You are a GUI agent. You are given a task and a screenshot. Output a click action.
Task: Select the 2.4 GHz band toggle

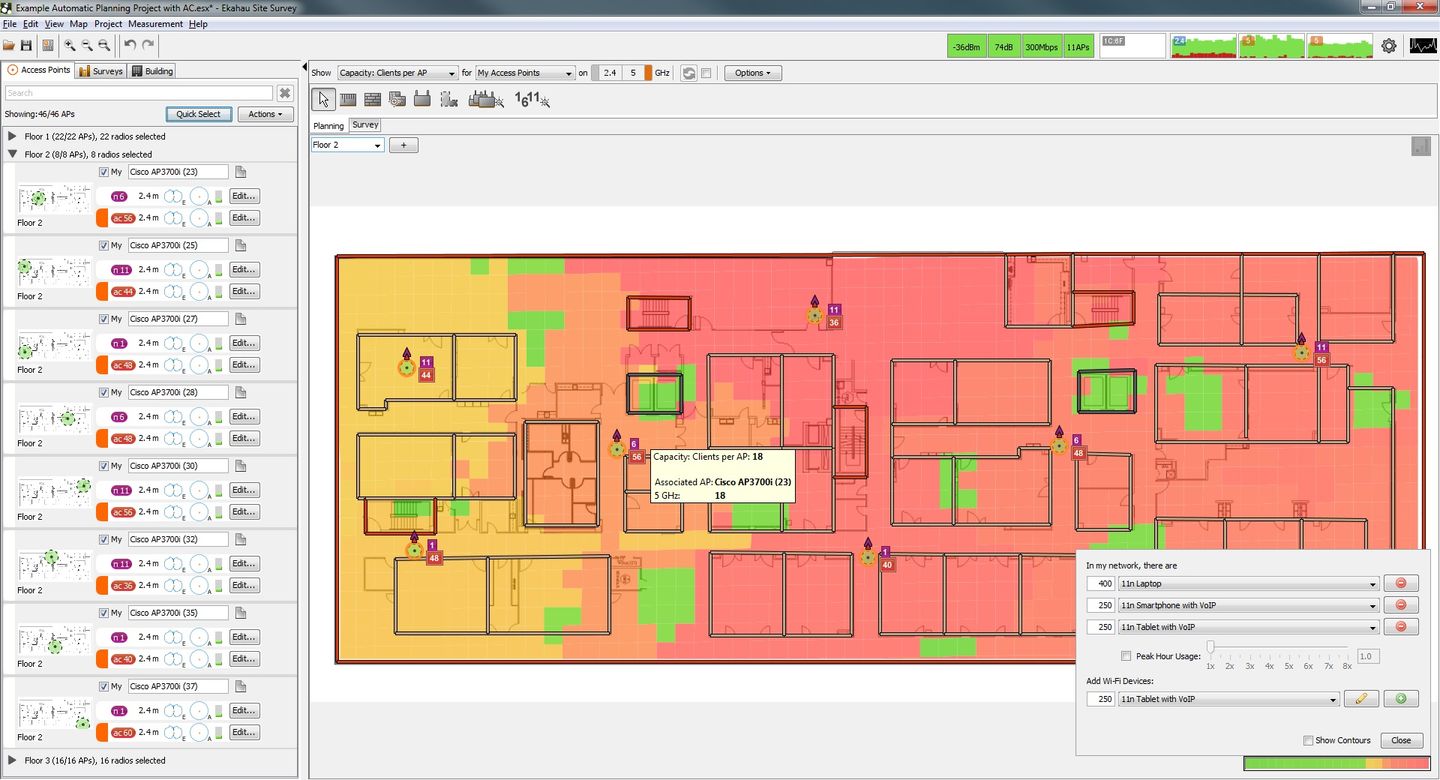(609, 73)
